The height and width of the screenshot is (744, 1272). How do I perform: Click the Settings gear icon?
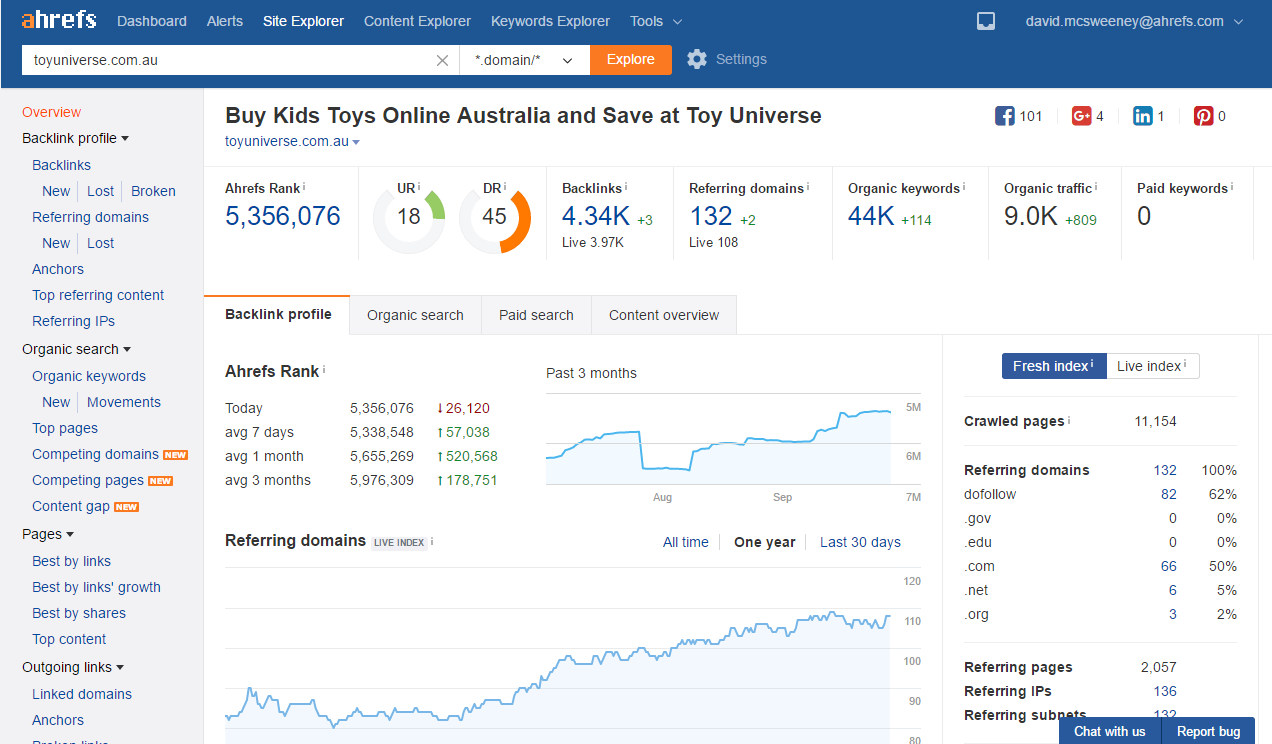pyautogui.click(x=697, y=59)
